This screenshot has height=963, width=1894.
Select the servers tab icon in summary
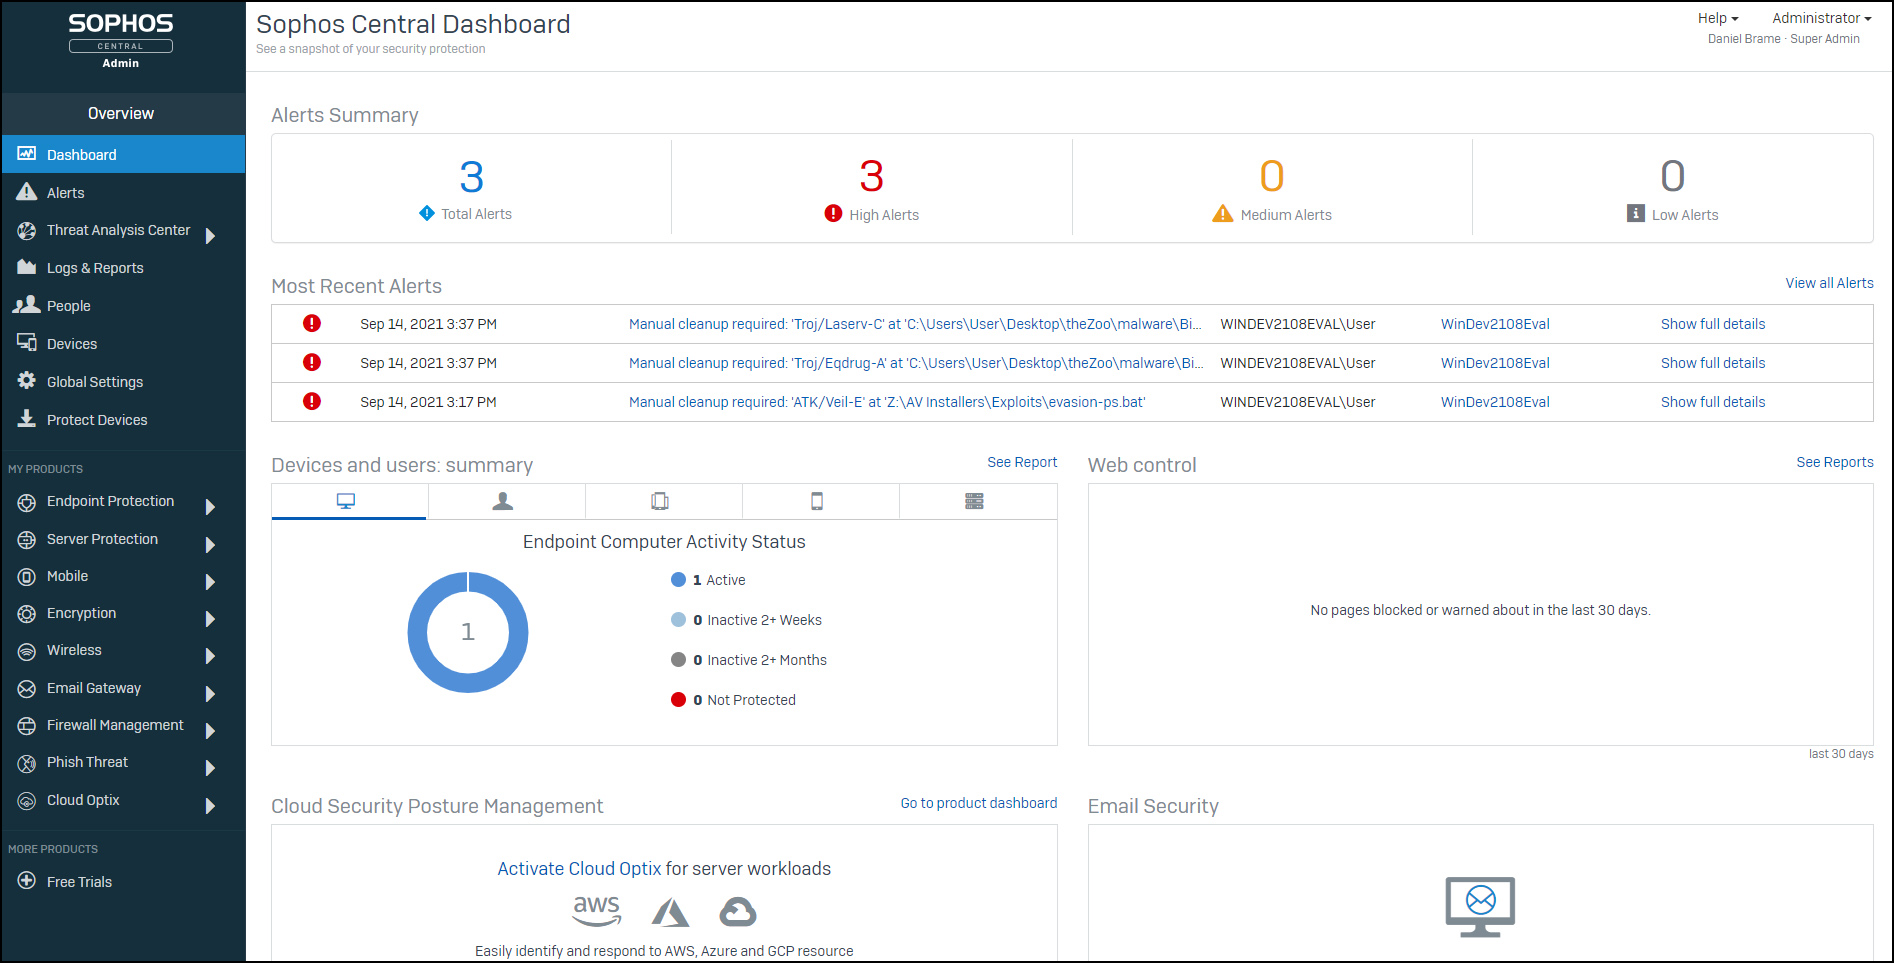tap(974, 501)
